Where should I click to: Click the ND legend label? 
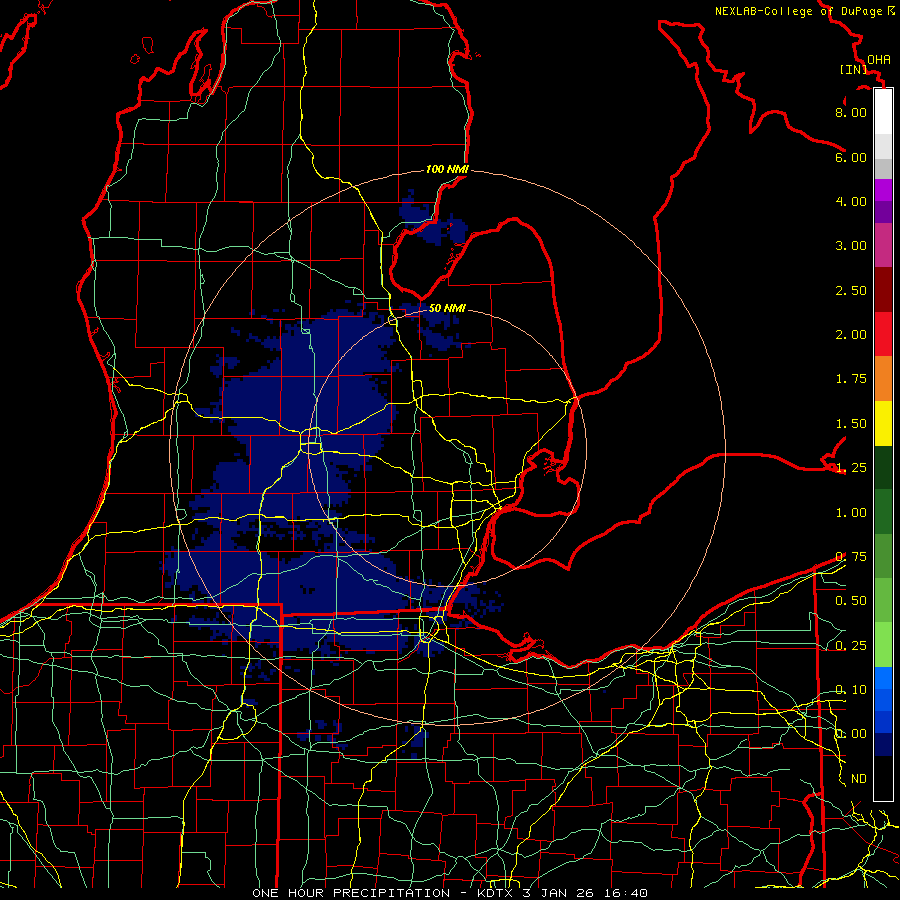(859, 778)
